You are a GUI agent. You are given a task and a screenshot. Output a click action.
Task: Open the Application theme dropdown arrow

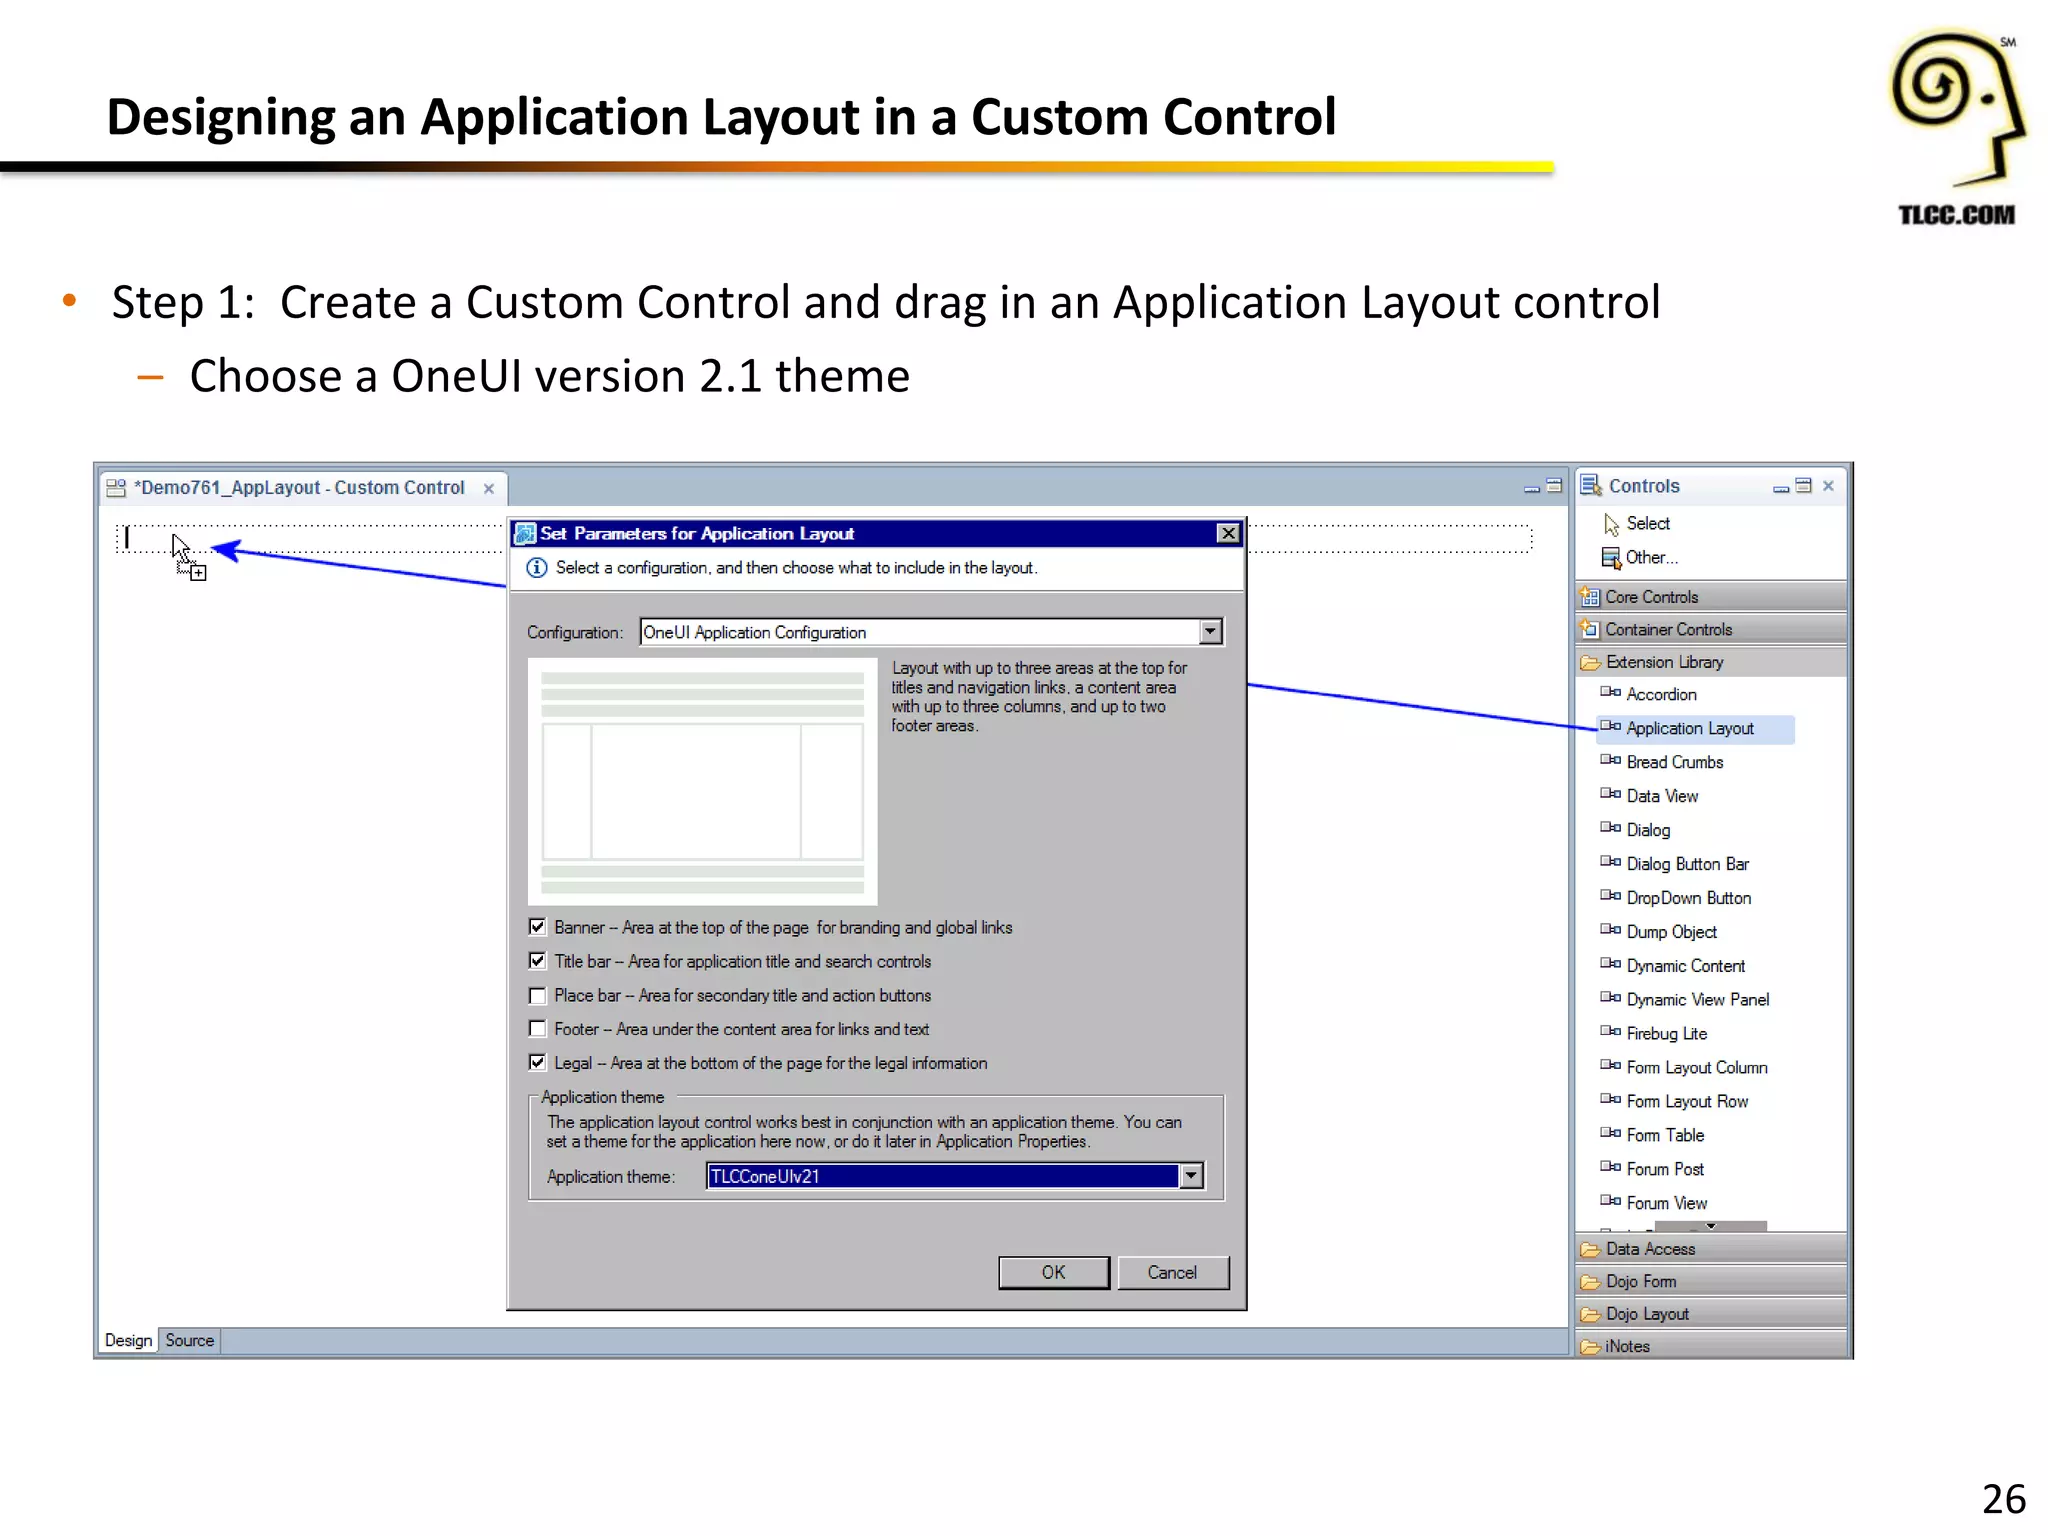click(1191, 1176)
